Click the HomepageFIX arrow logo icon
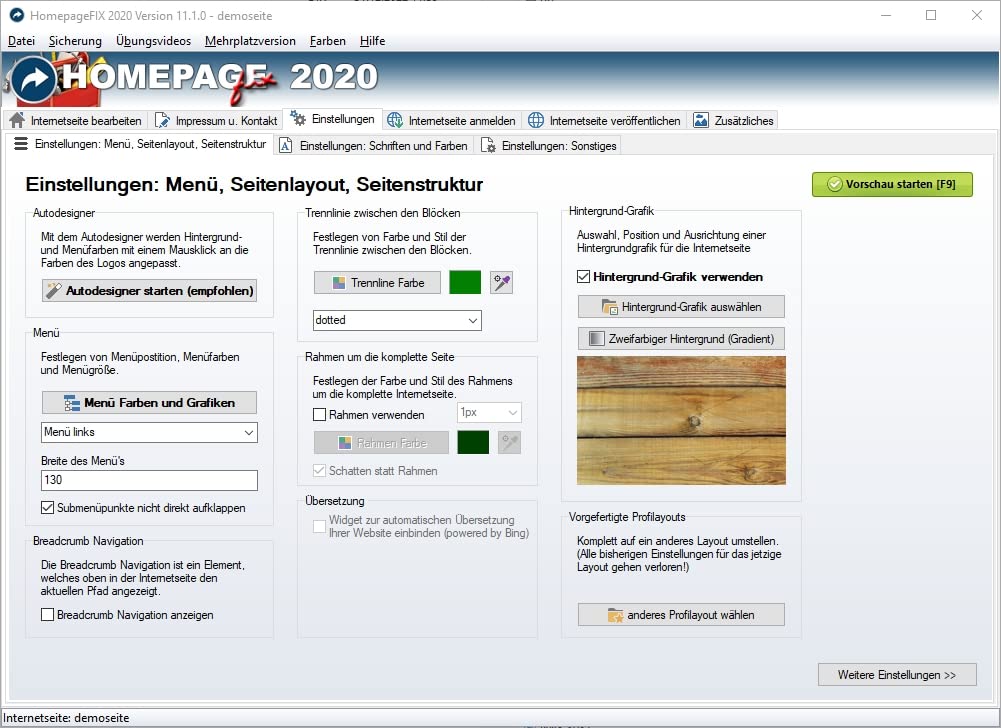Viewport: 1001px width, 728px height. [34, 80]
